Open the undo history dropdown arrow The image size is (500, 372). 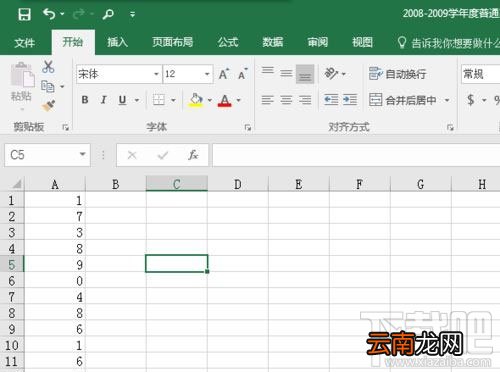tap(62, 14)
